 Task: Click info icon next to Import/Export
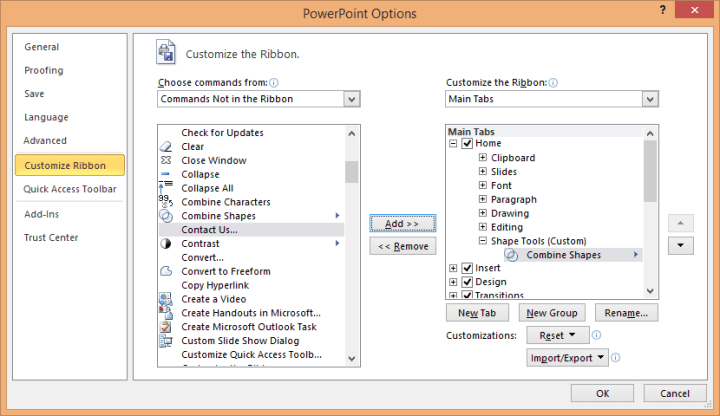616,357
